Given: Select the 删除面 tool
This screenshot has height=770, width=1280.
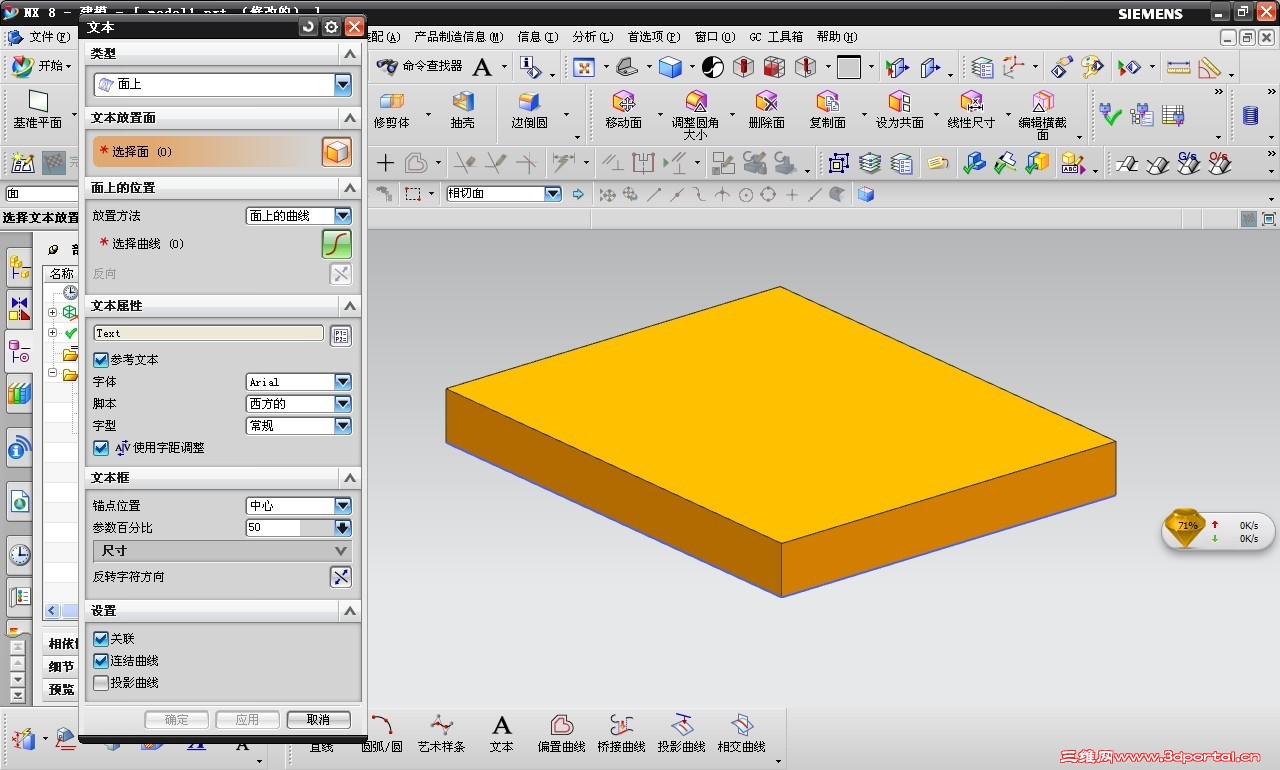Looking at the screenshot, I should point(766,110).
